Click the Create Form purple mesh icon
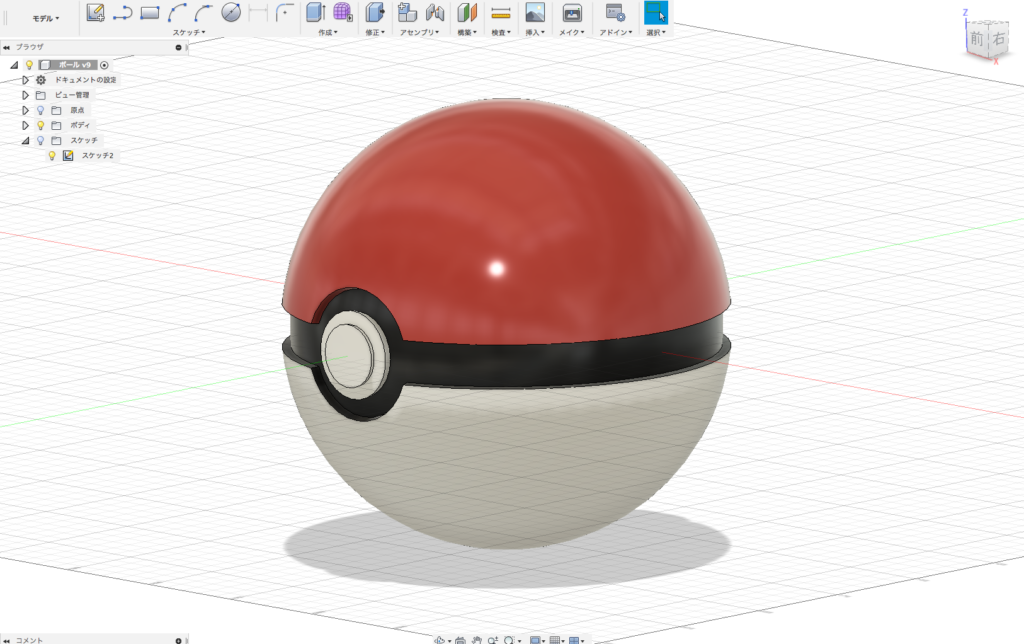The image size is (1024, 644). point(342,13)
